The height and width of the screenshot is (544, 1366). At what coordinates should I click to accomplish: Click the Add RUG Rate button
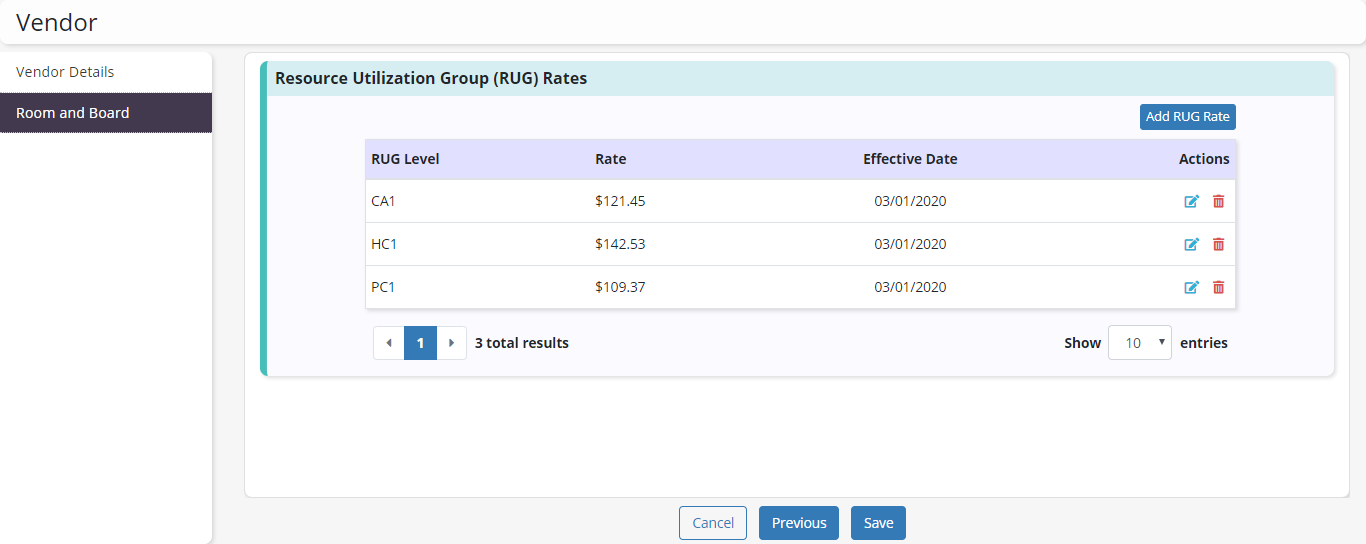tap(1187, 117)
